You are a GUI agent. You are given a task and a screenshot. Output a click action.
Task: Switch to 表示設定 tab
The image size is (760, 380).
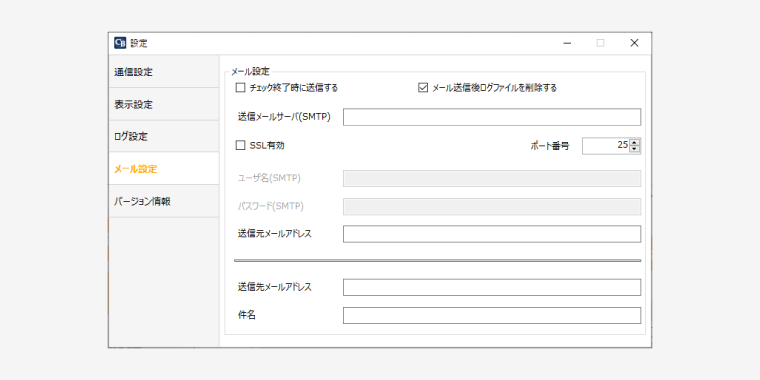pyautogui.click(x=164, y=104)
